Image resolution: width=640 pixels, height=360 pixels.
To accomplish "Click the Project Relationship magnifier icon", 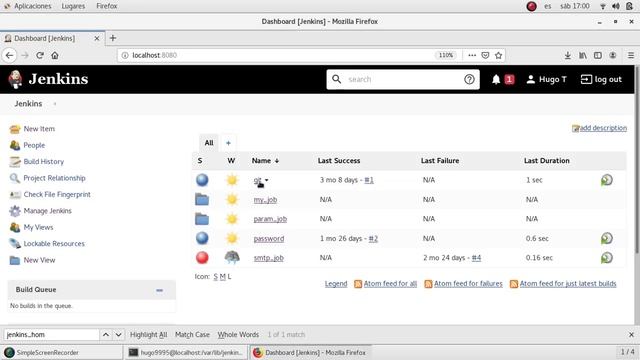I will (x=15, y=178).
